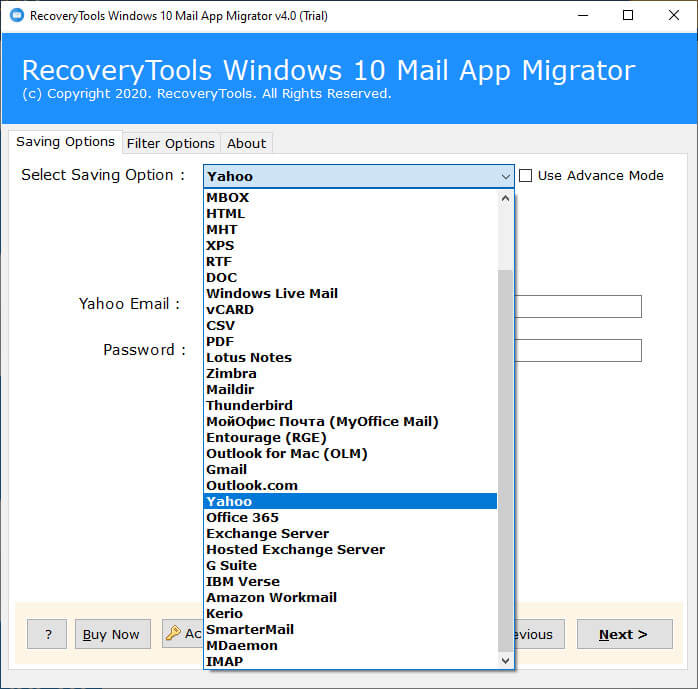Click the highlighted Yahoo list entry
Image resolution: width=698 pixels, height=689 pixels.
click(350, 502)
